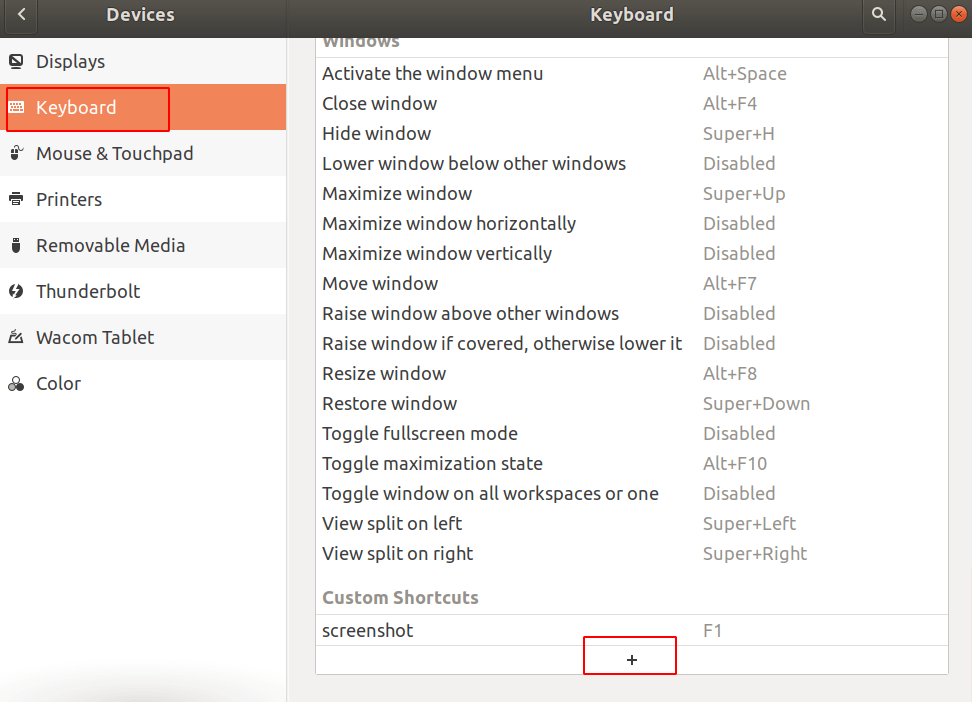Viewport: 972px width, 702px height.
Task: Select the Keyboard panel label
Action: tap(76, 107)
